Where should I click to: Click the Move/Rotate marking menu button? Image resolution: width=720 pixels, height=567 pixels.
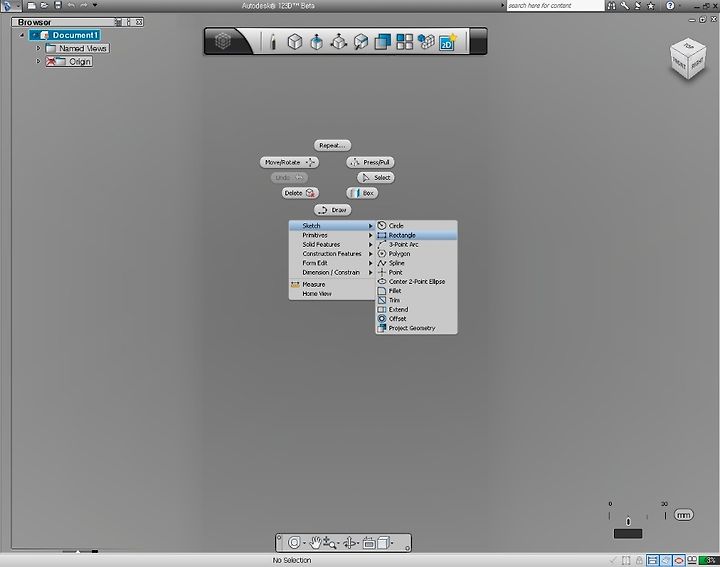289,162
